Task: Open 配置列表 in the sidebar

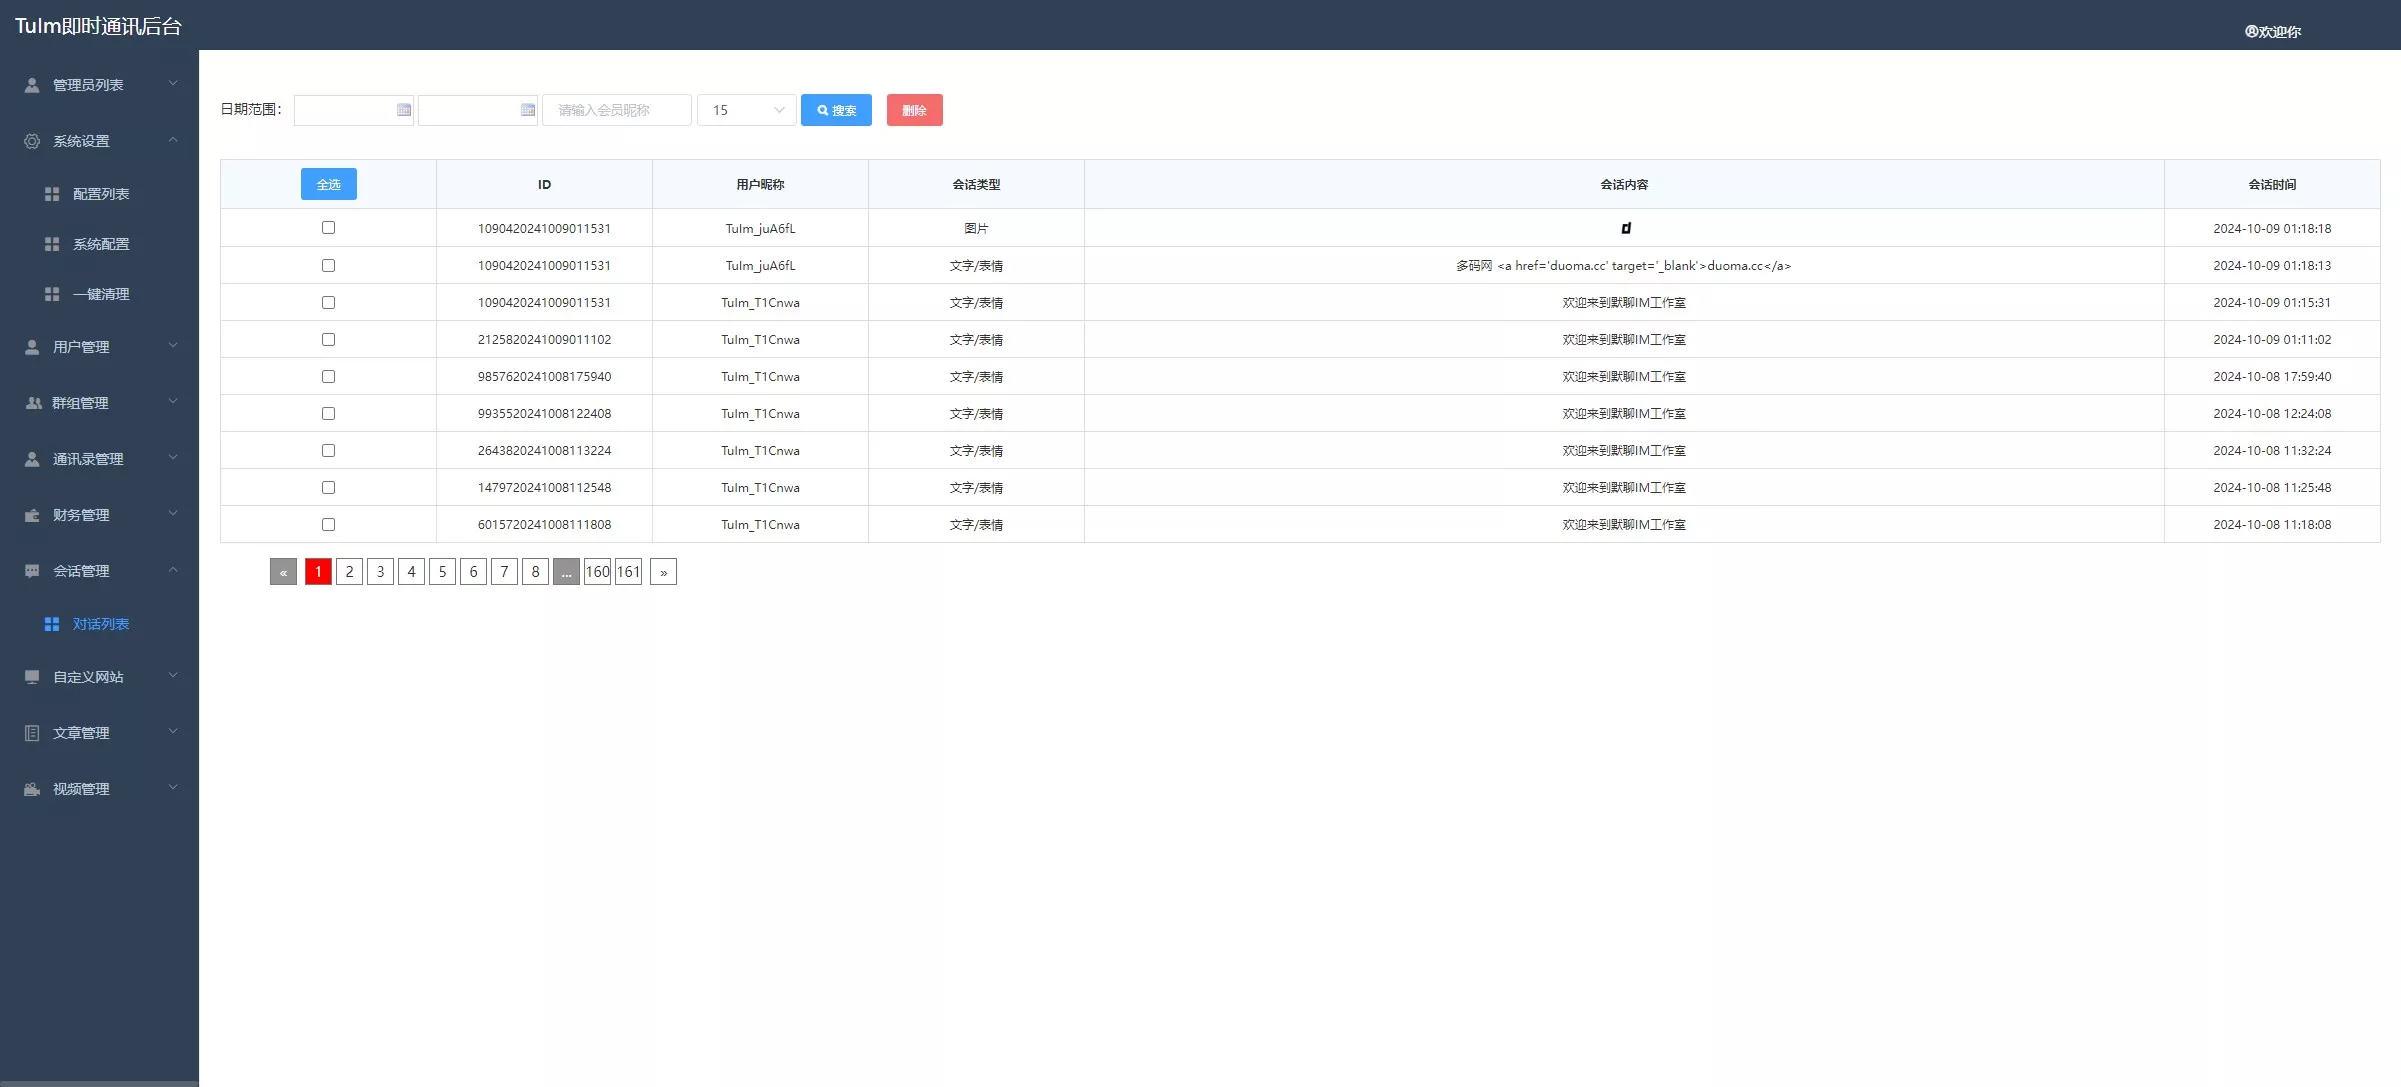Action: tap(101, 194)
